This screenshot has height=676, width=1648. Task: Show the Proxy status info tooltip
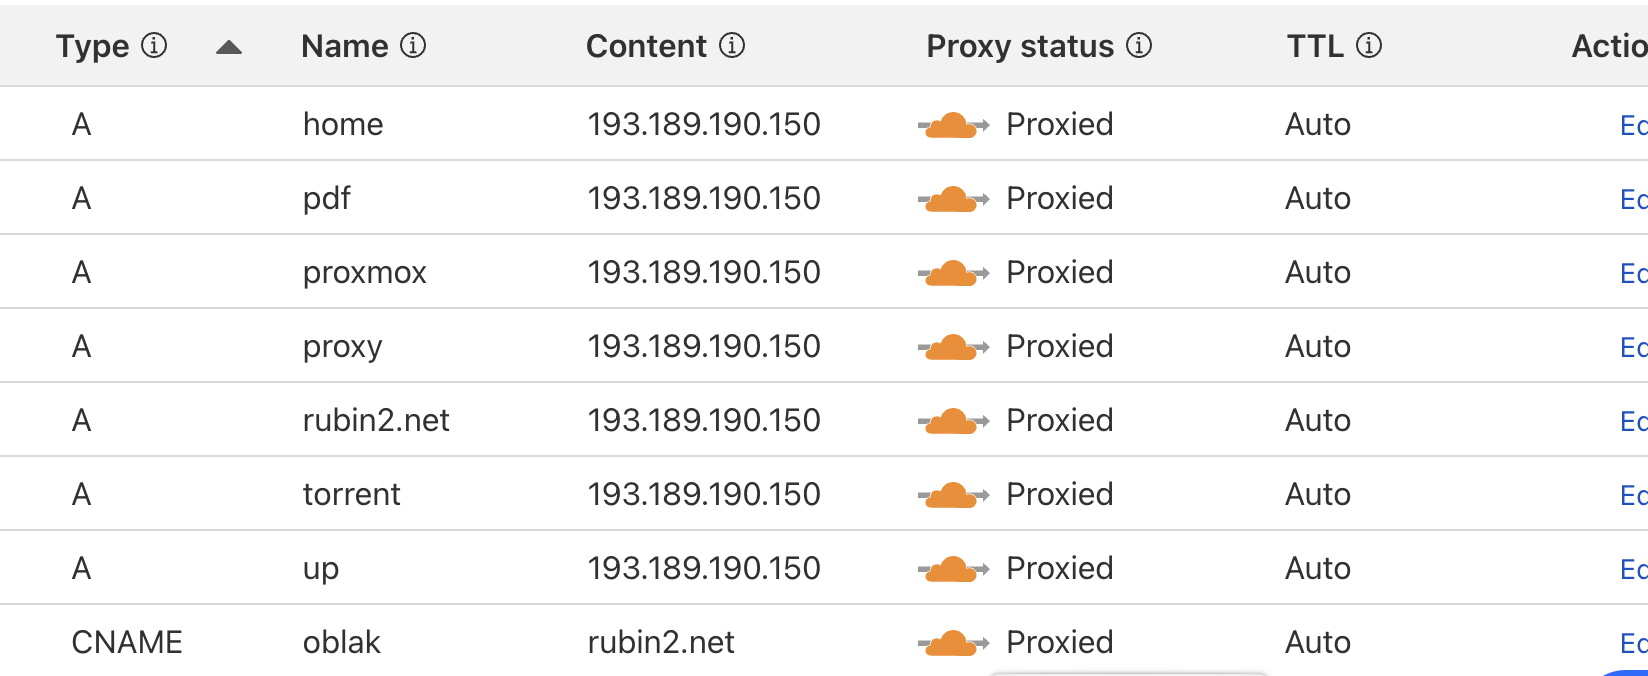tap(1139, 45)
